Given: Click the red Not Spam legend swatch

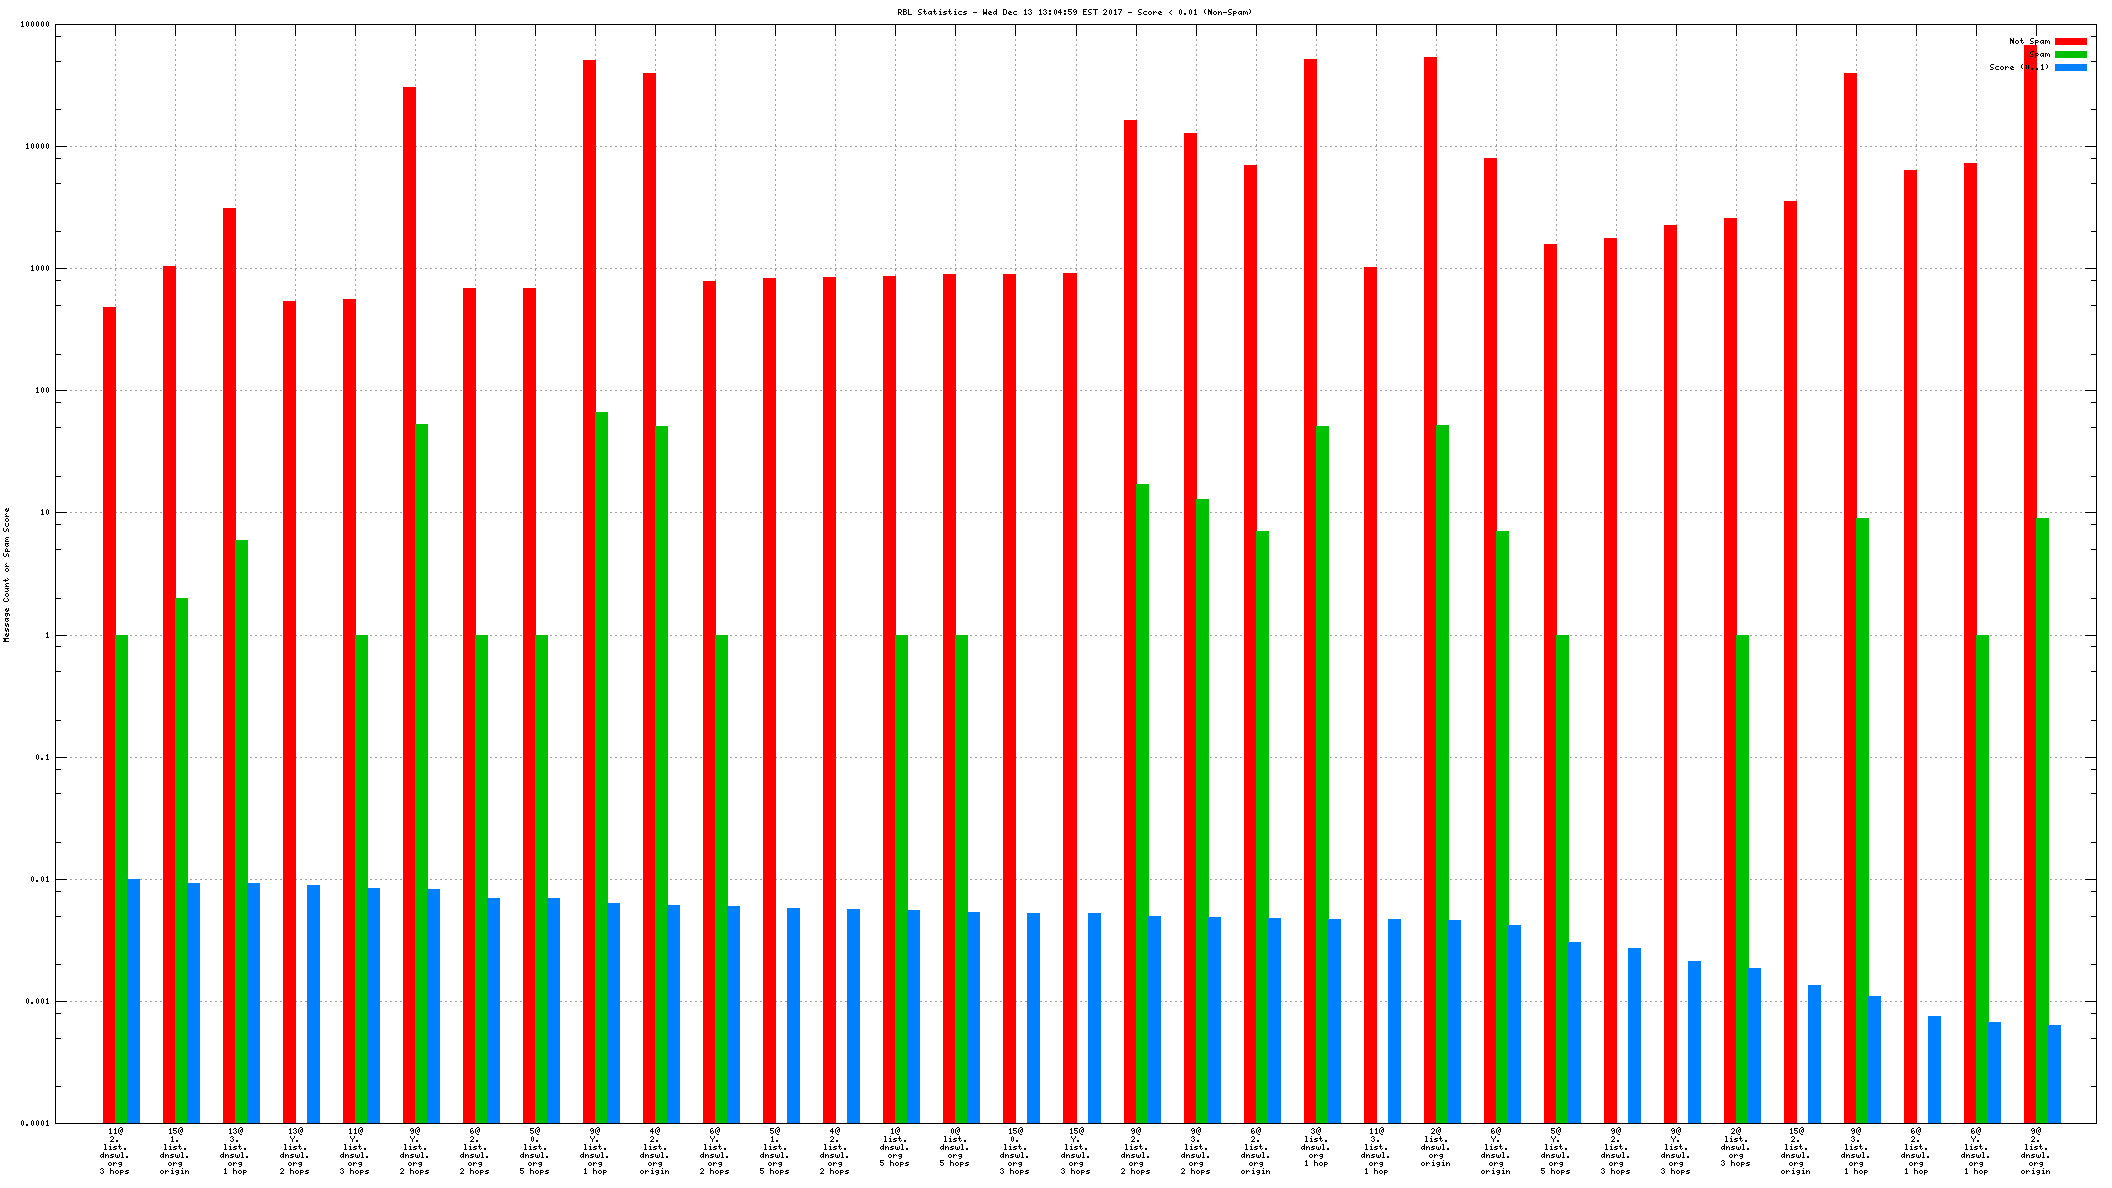Looking at the screenshot, I should tap(2070, 41).
